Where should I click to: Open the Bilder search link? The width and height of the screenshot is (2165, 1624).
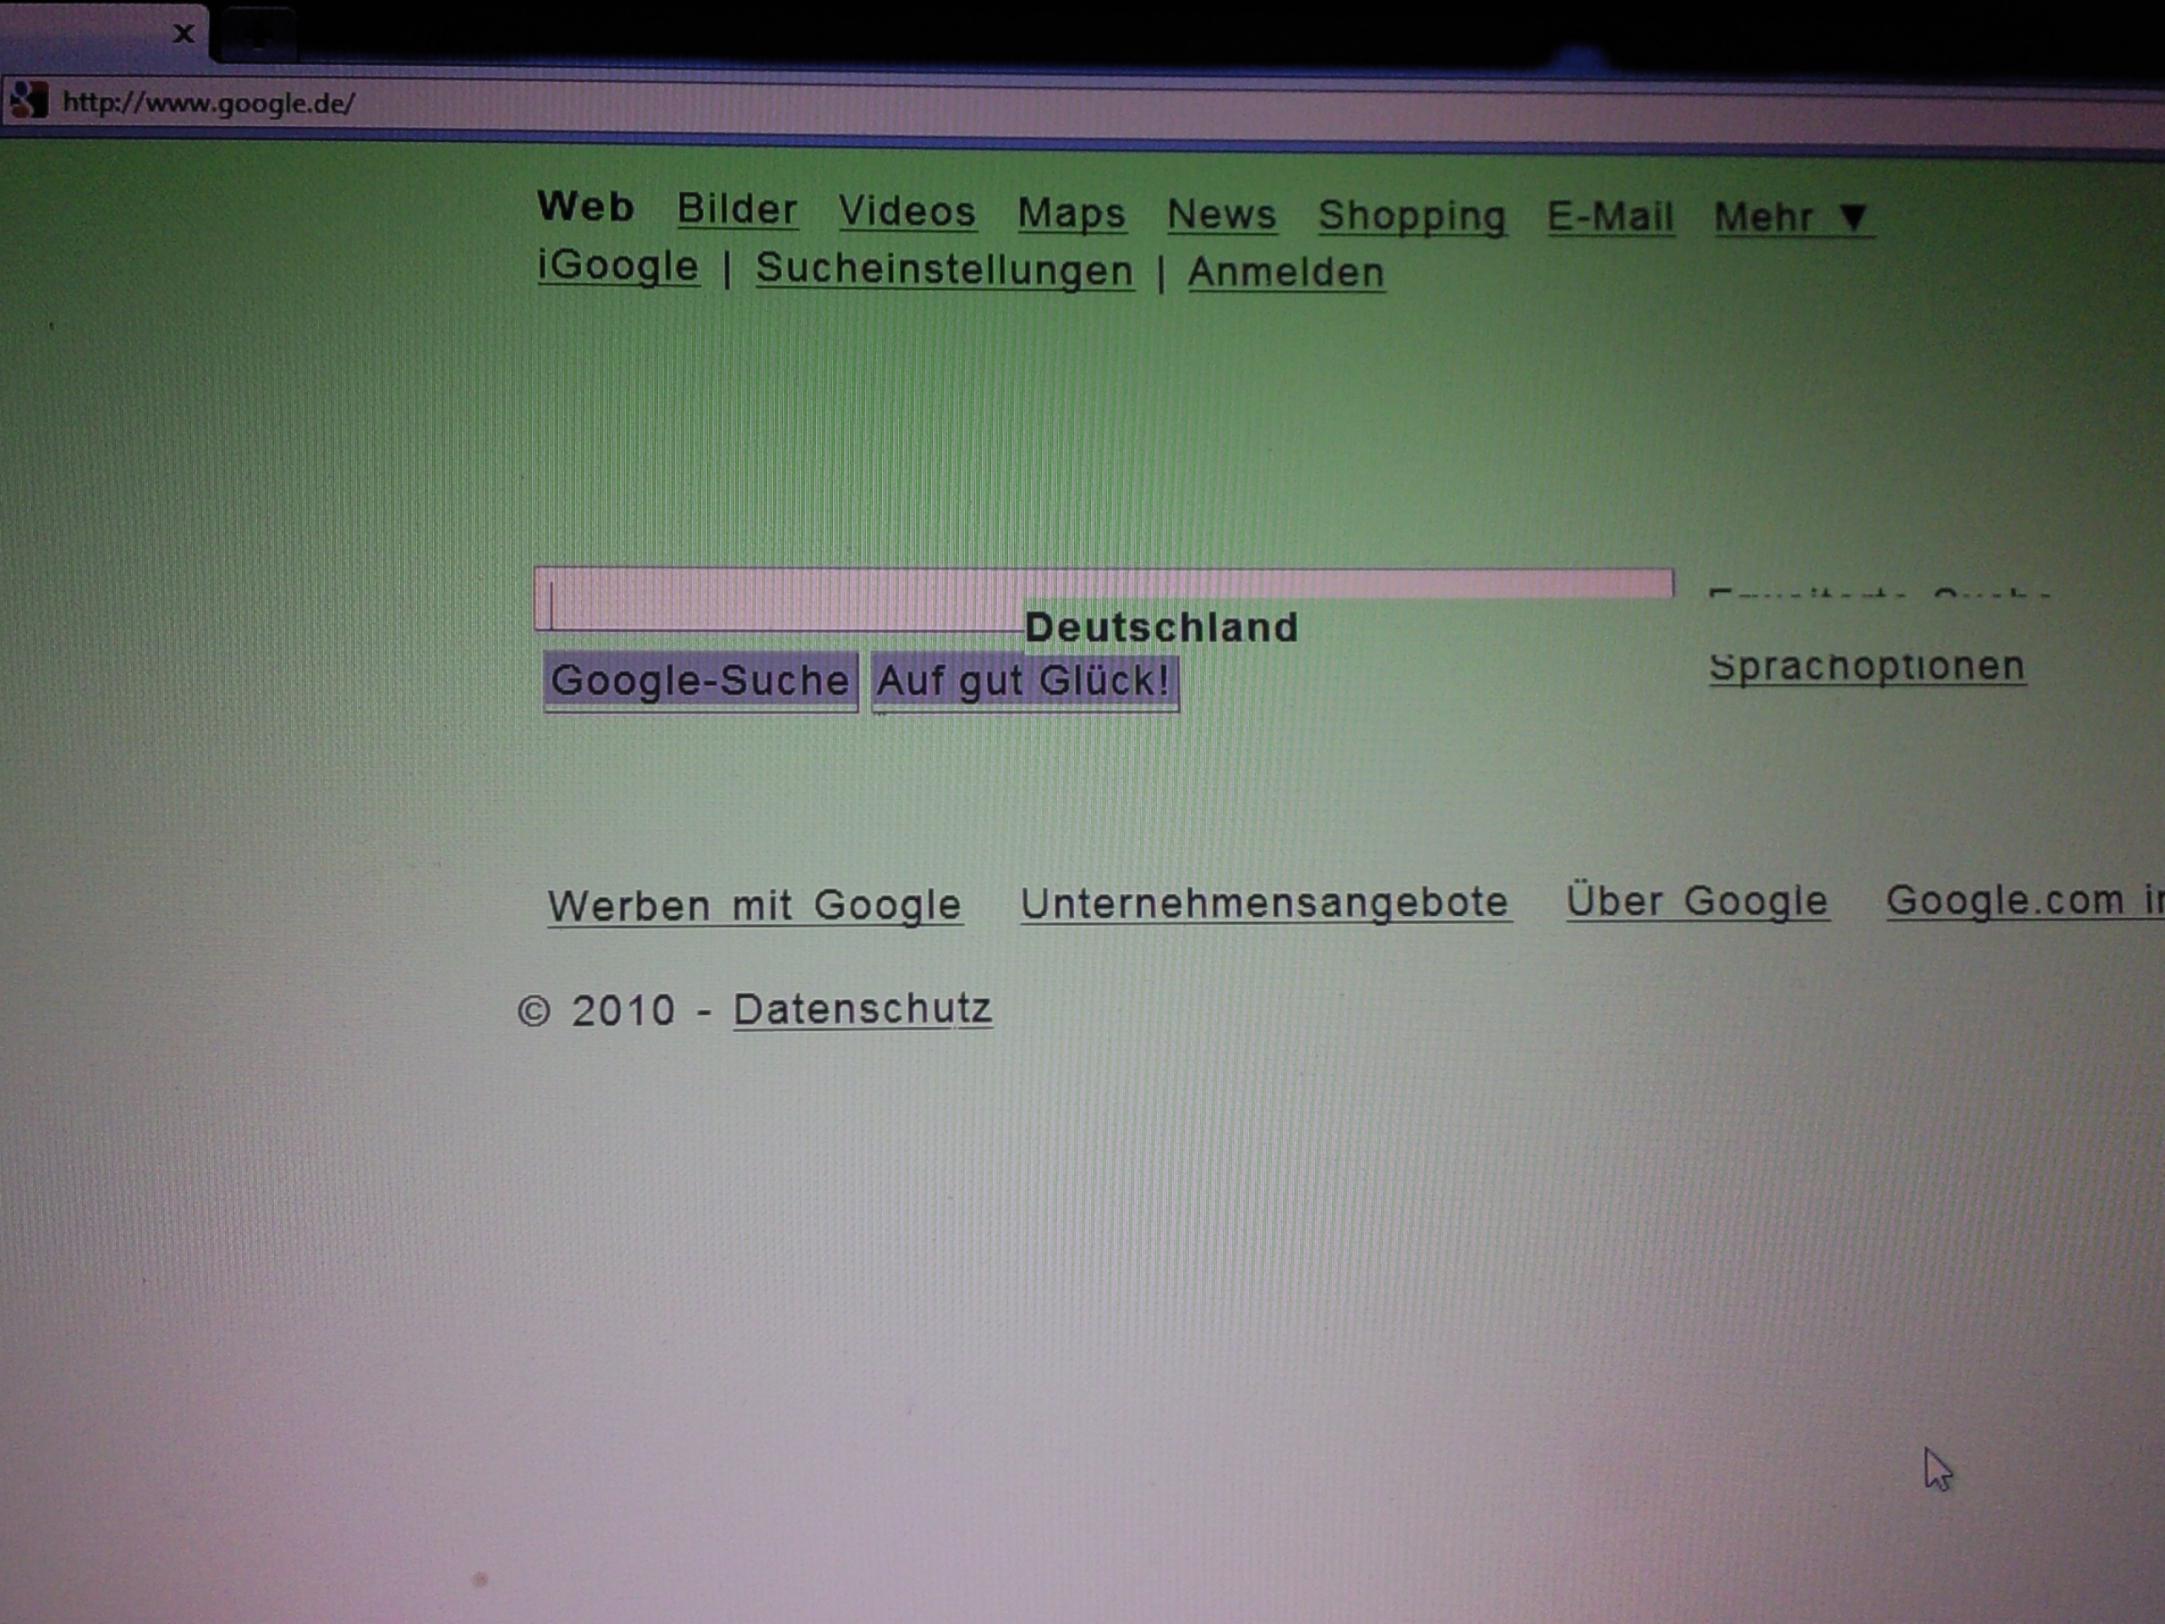pos(737,209)
